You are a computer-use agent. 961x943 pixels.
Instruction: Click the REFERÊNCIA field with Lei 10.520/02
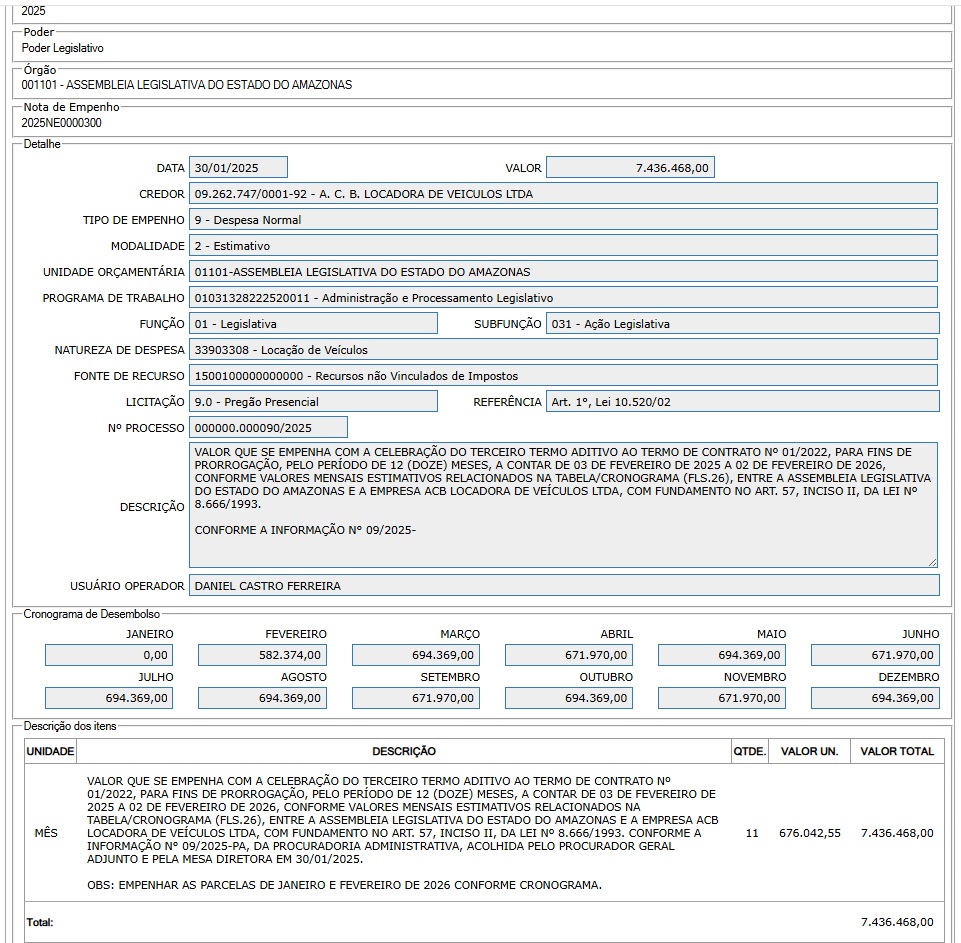[742, 402]
